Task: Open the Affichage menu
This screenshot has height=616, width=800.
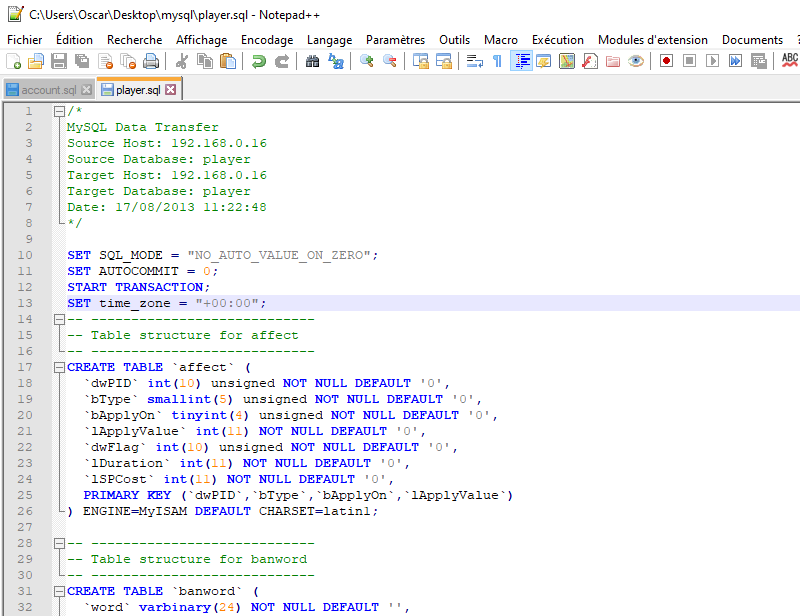Action: click(x=202, y=40)
